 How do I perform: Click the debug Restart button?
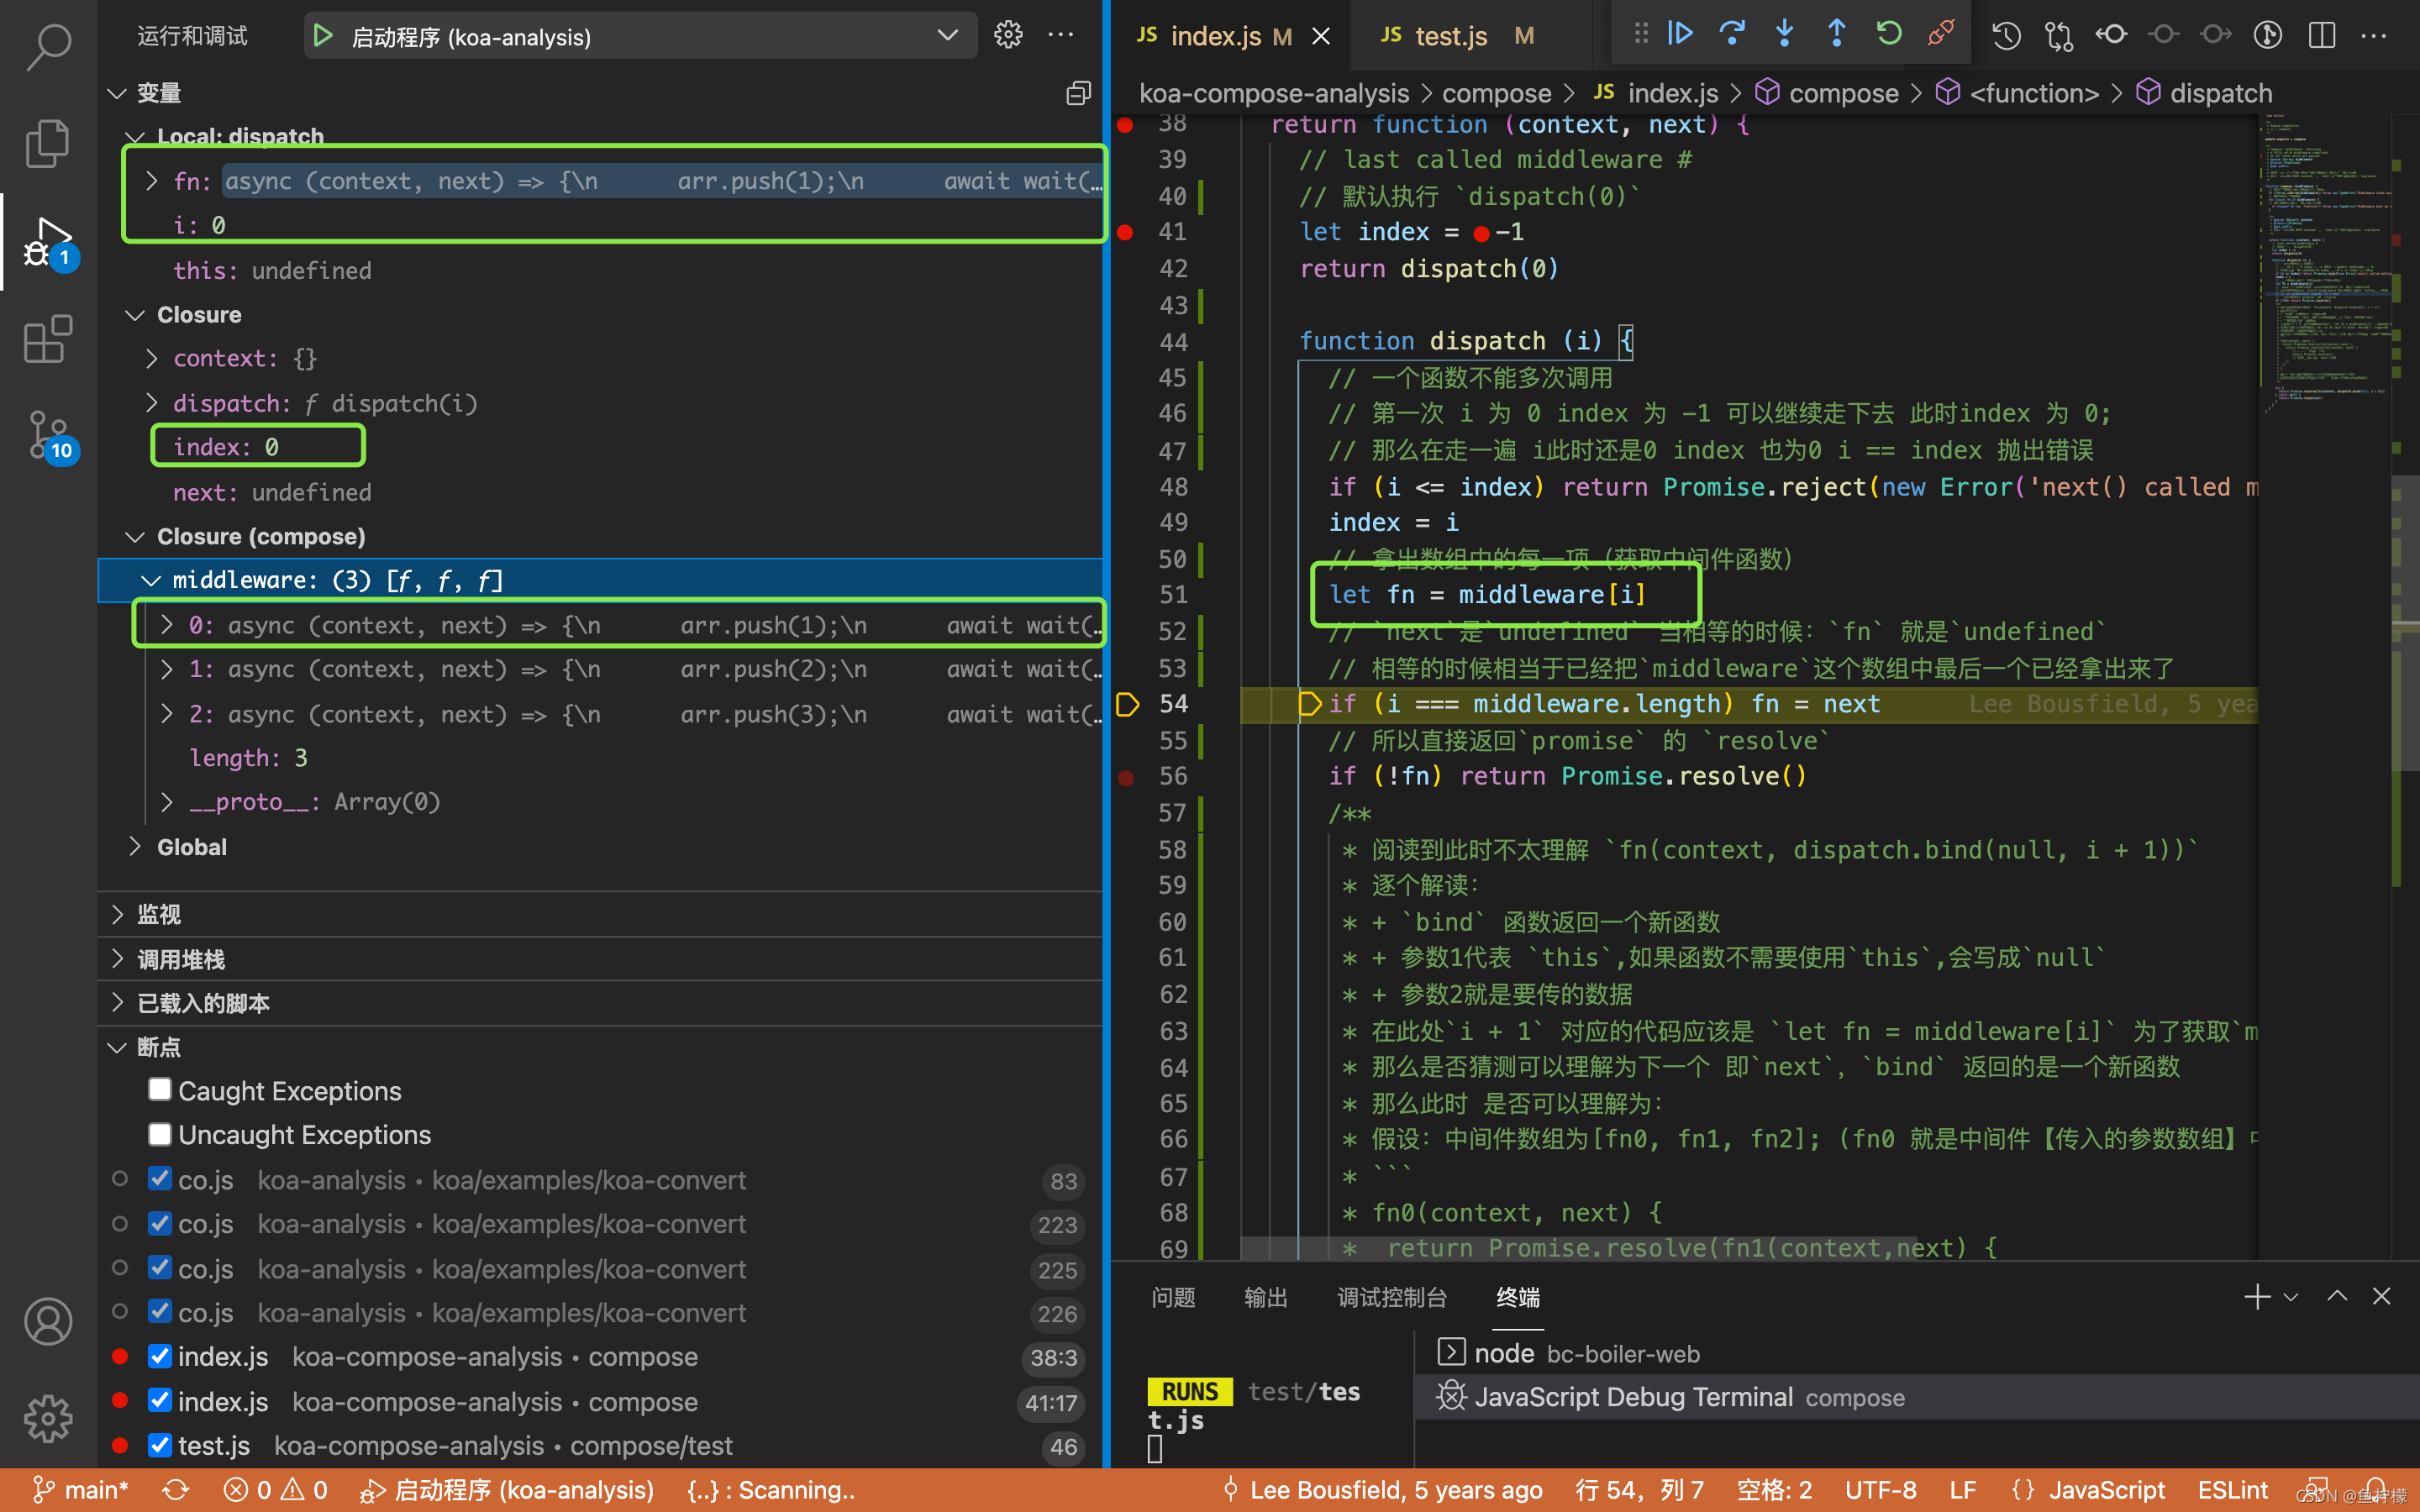click(1888, 34)
